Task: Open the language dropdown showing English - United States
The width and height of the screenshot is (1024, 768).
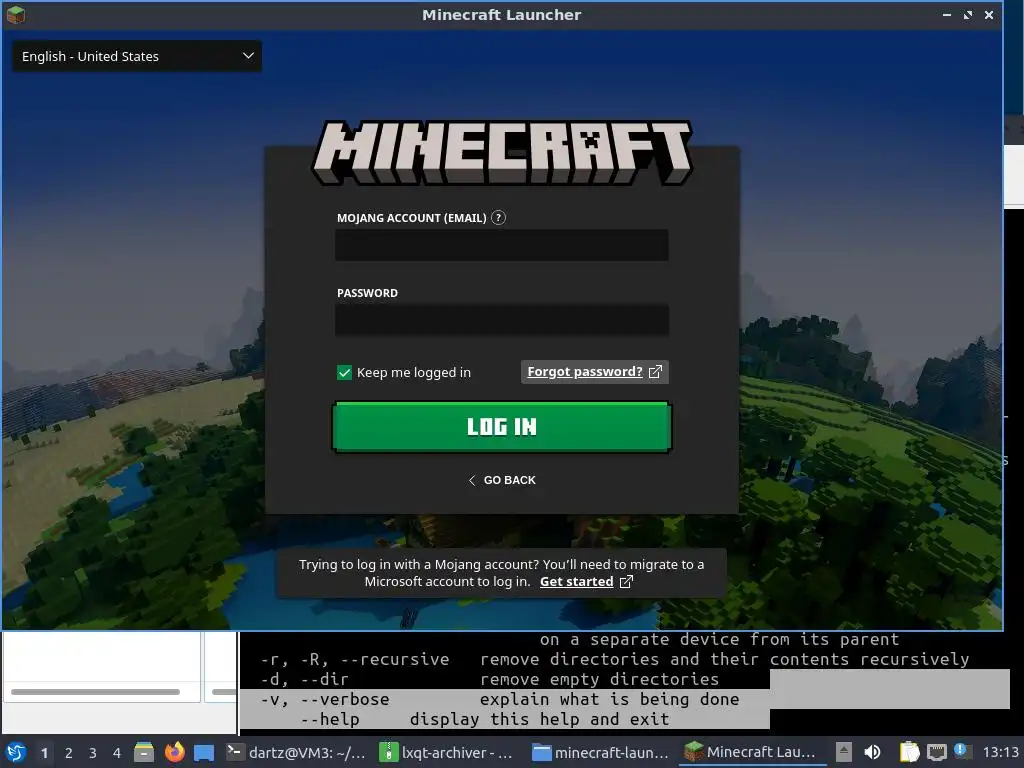Action: (x=137, y=56)
